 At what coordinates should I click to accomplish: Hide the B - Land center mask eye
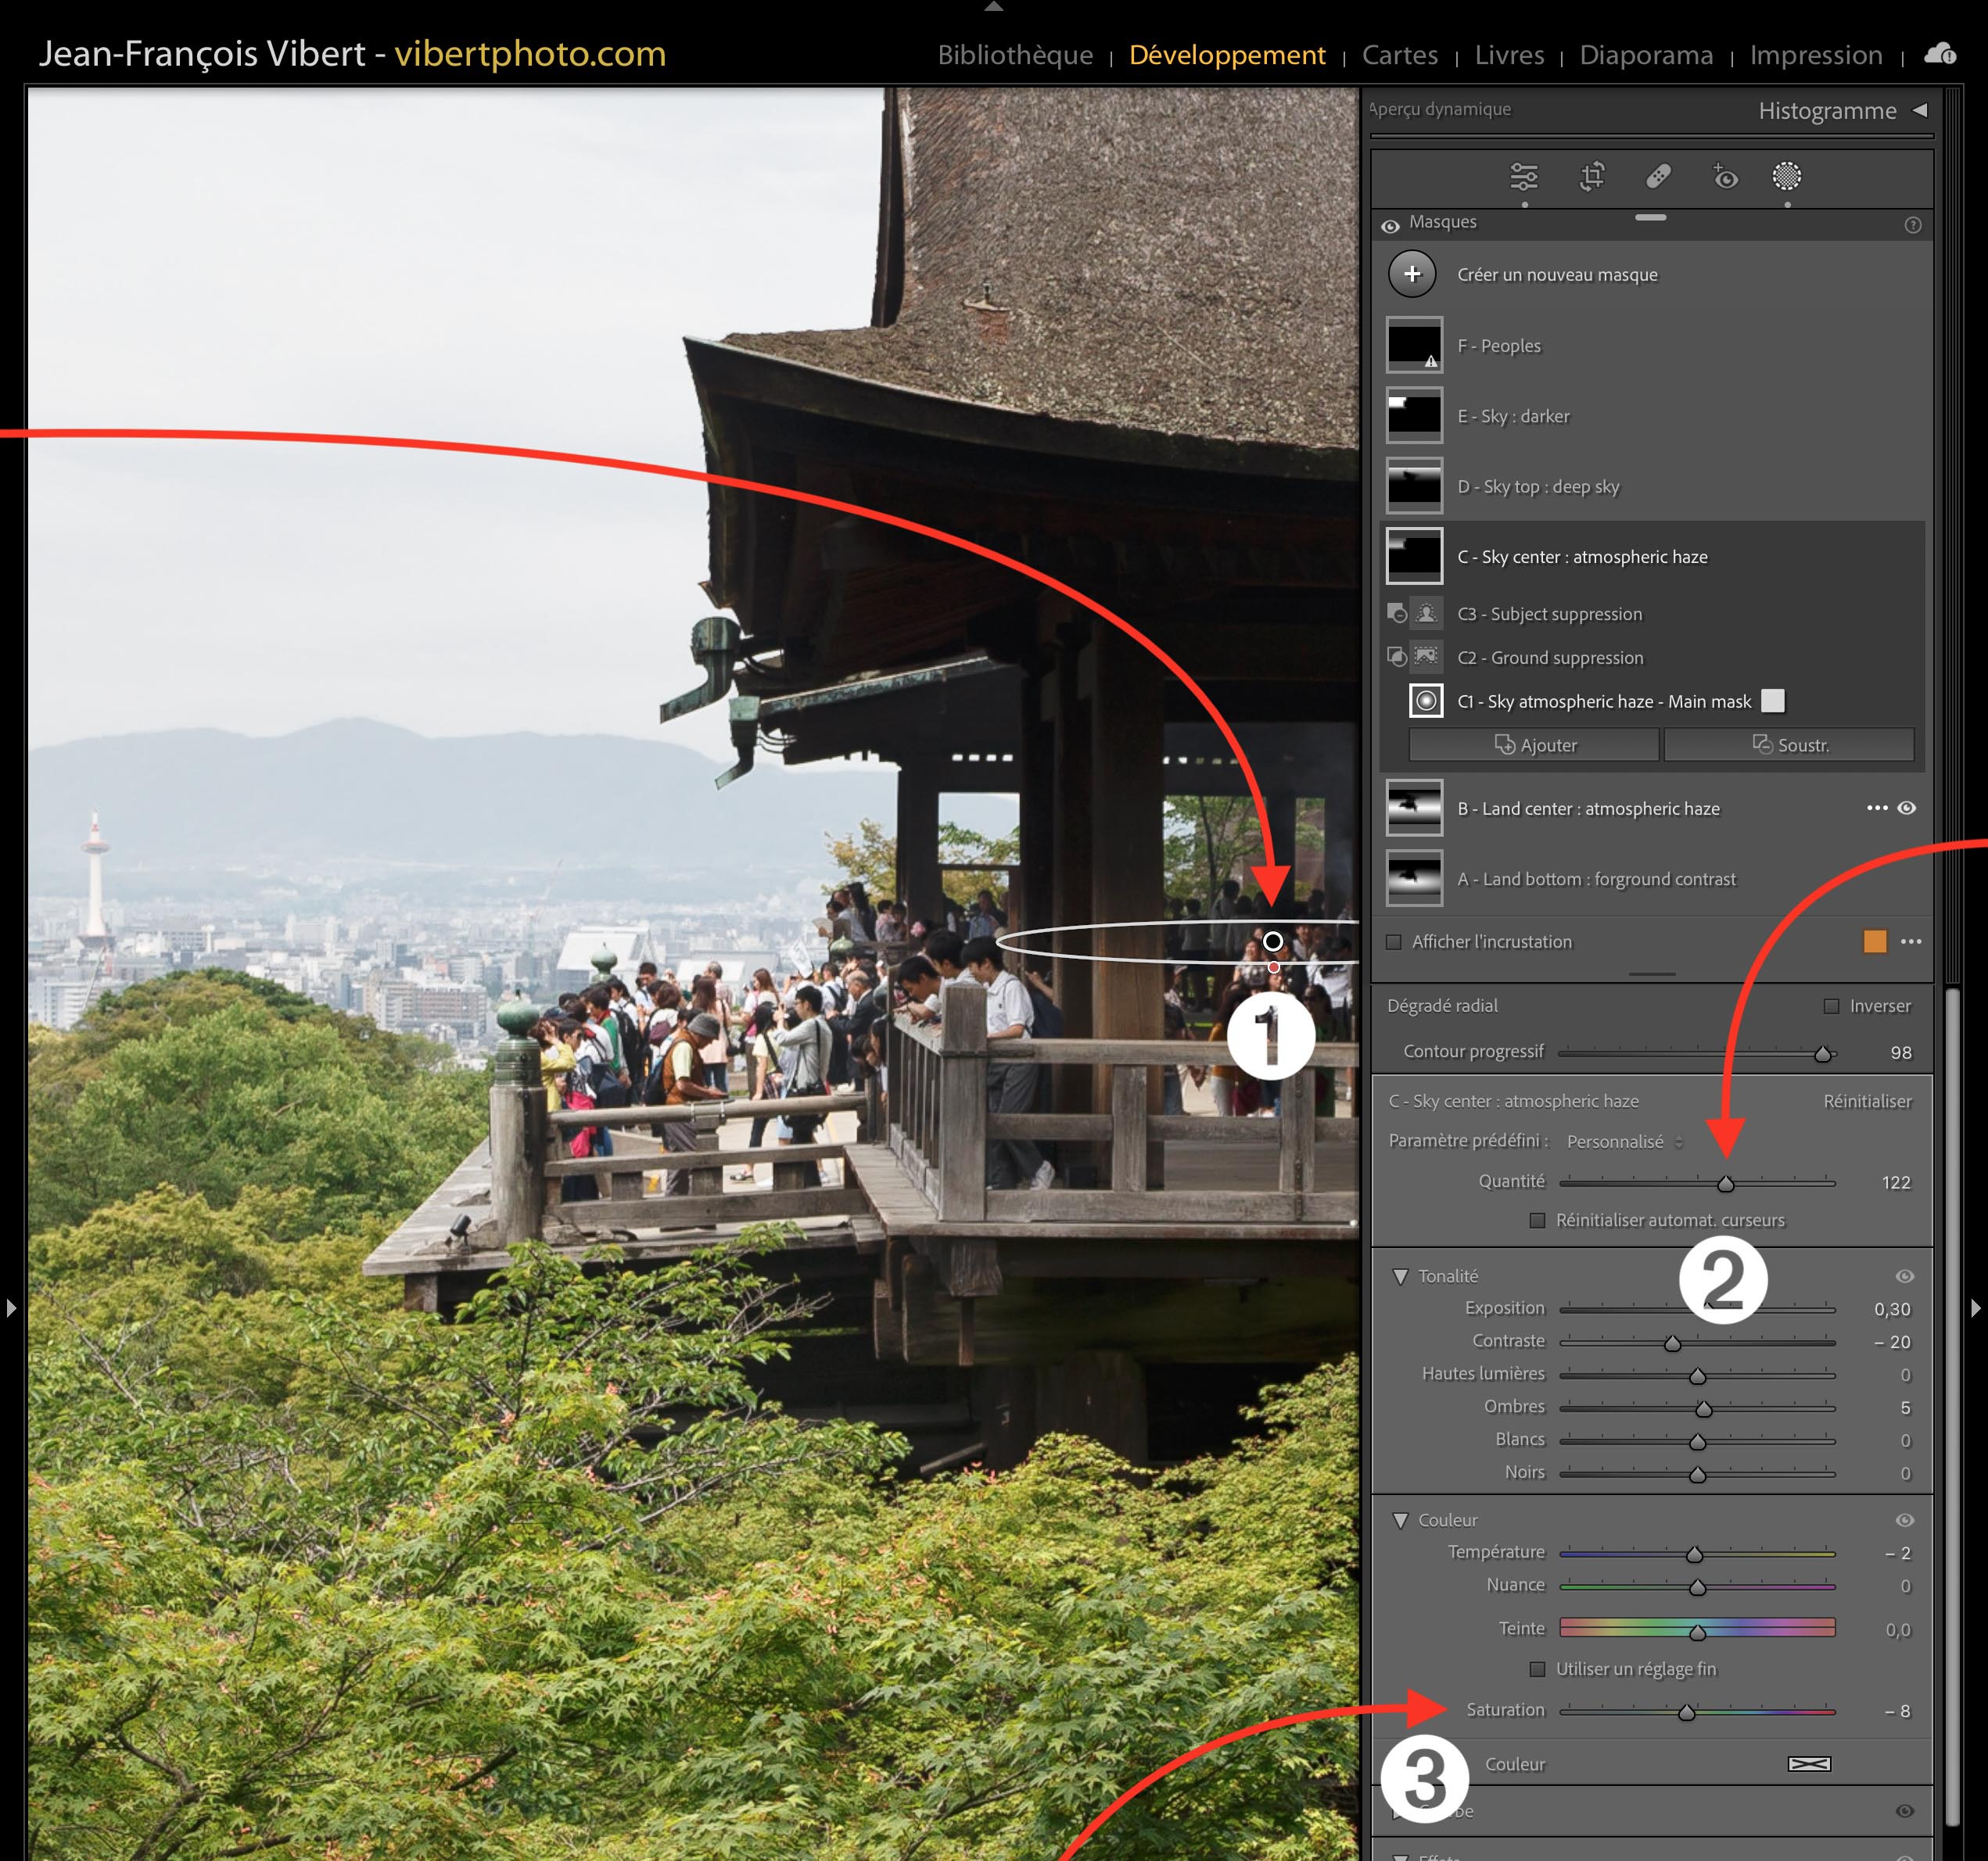pos(1907,808)
